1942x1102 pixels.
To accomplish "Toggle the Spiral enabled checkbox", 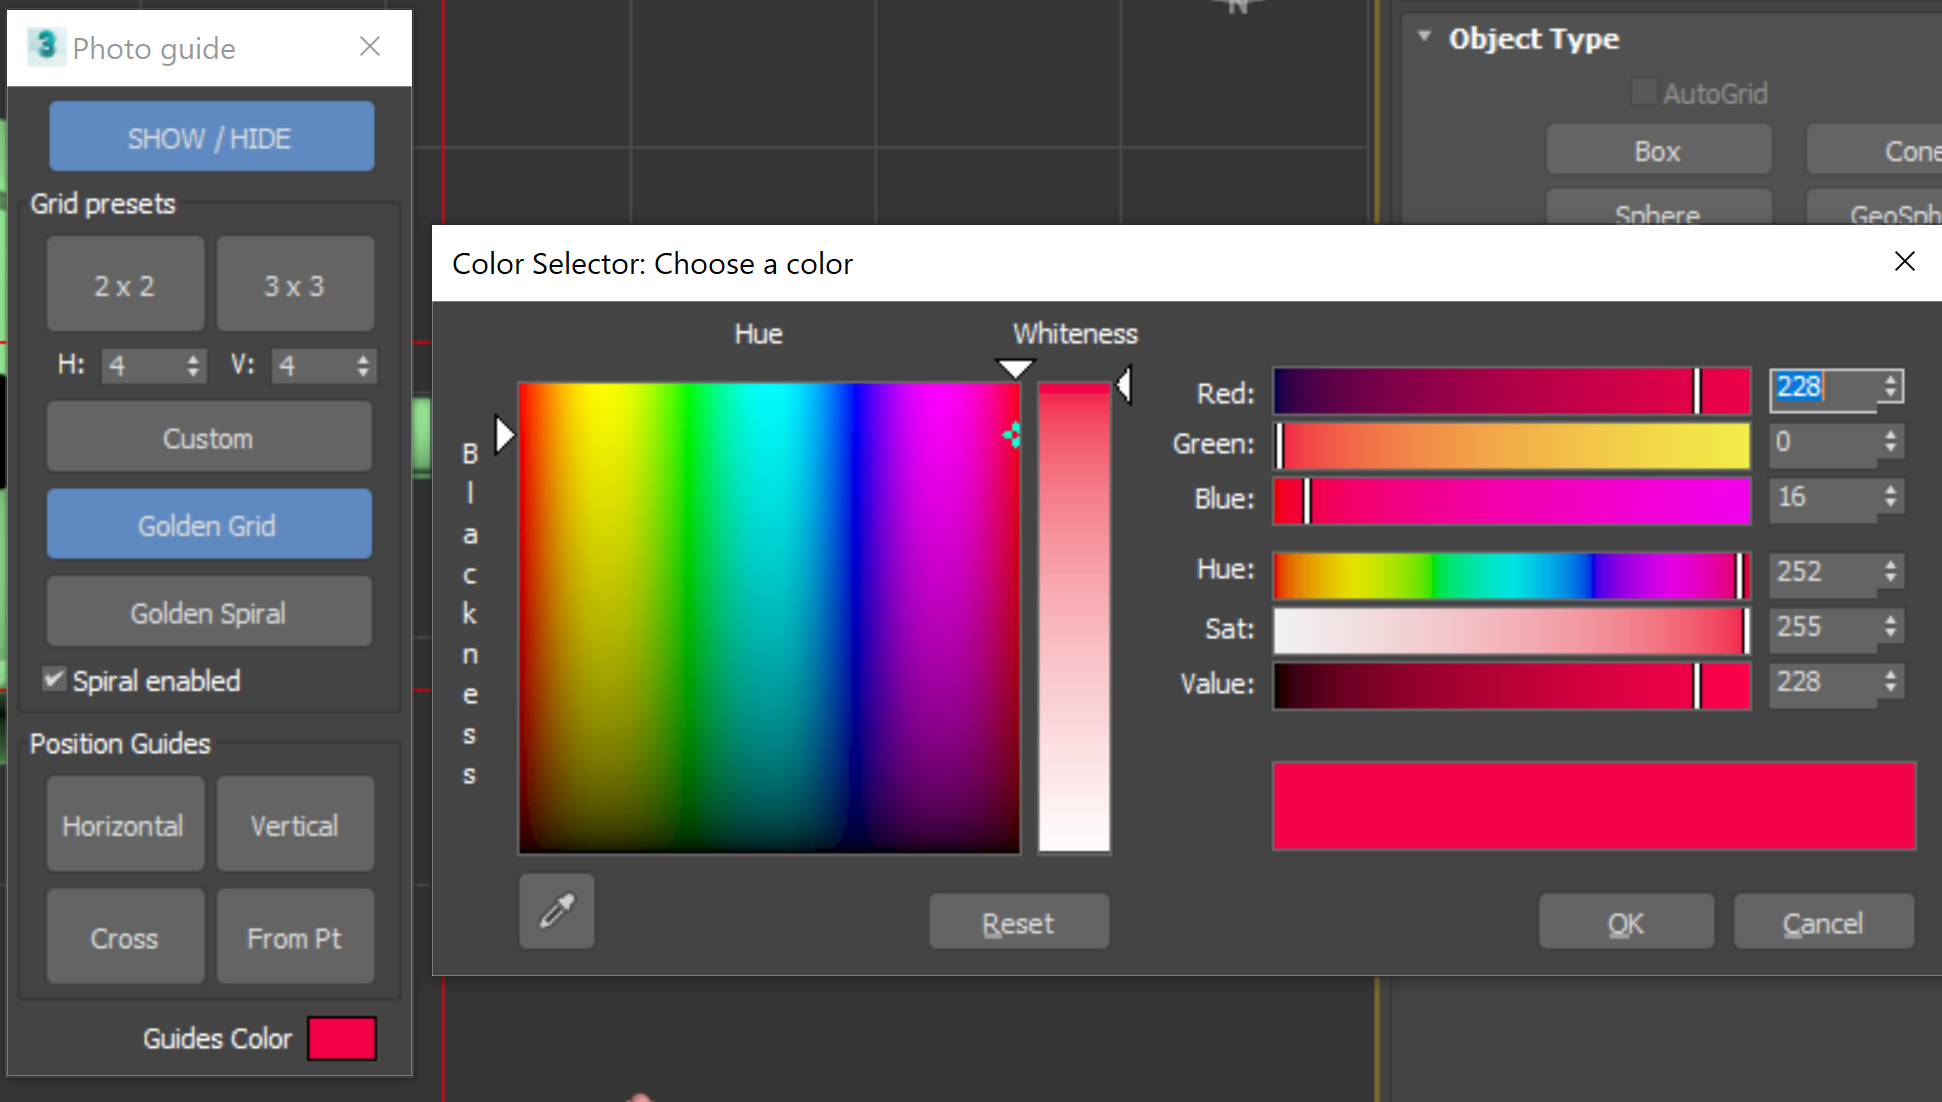I will coord(54,680).
